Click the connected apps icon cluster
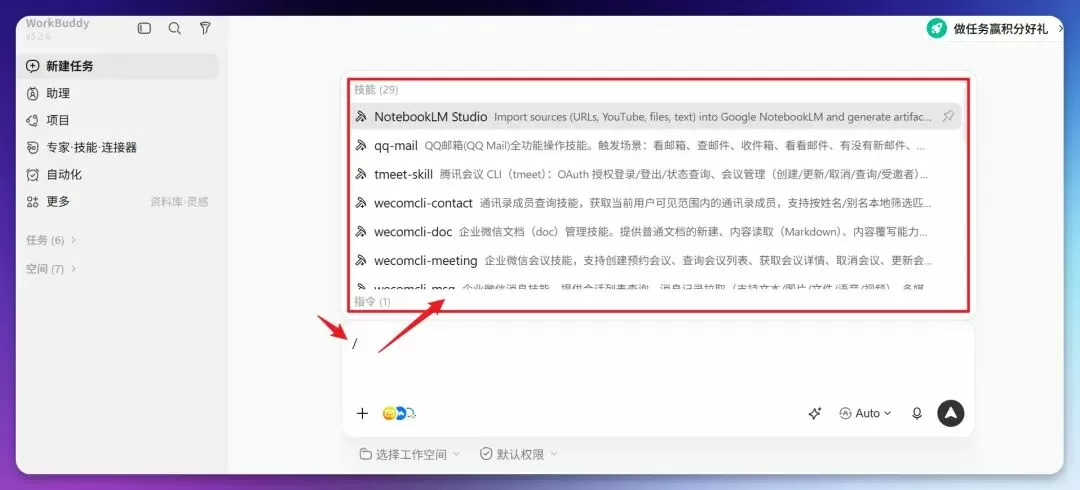The image size is (1080, 490). click(x=399, y=414)
